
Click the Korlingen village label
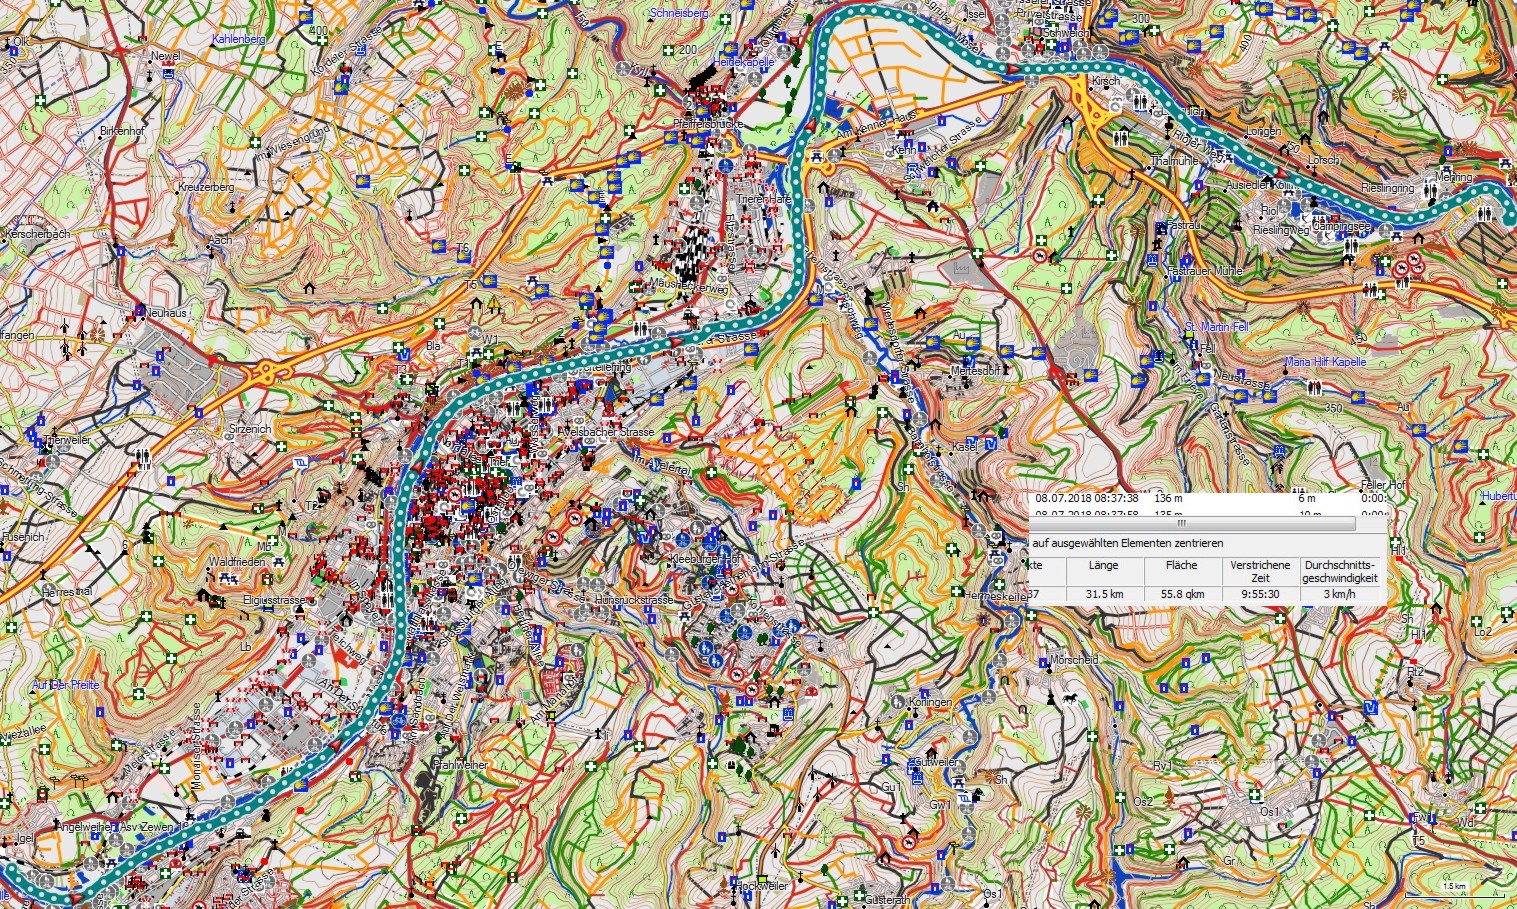930,703
